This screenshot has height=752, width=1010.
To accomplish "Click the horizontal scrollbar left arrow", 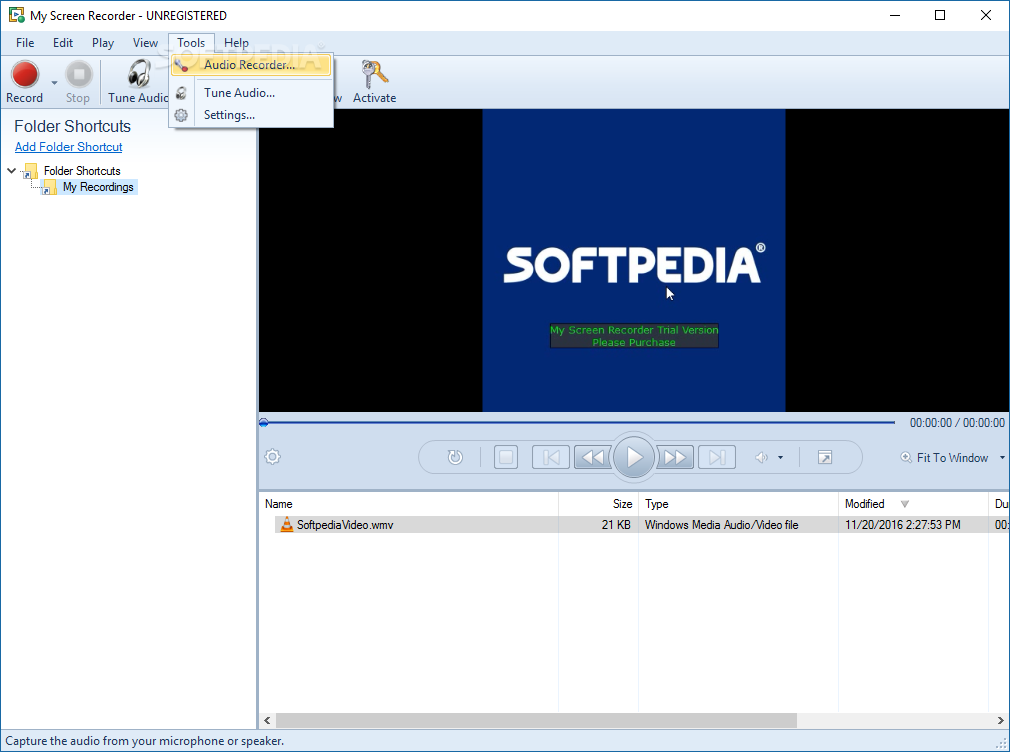I will [267, 720].
